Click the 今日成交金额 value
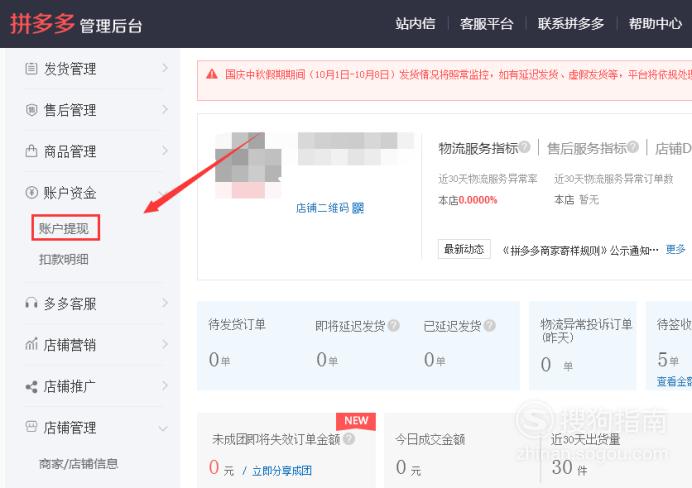Viewport: 692px width, 488px height. (408, 467)
